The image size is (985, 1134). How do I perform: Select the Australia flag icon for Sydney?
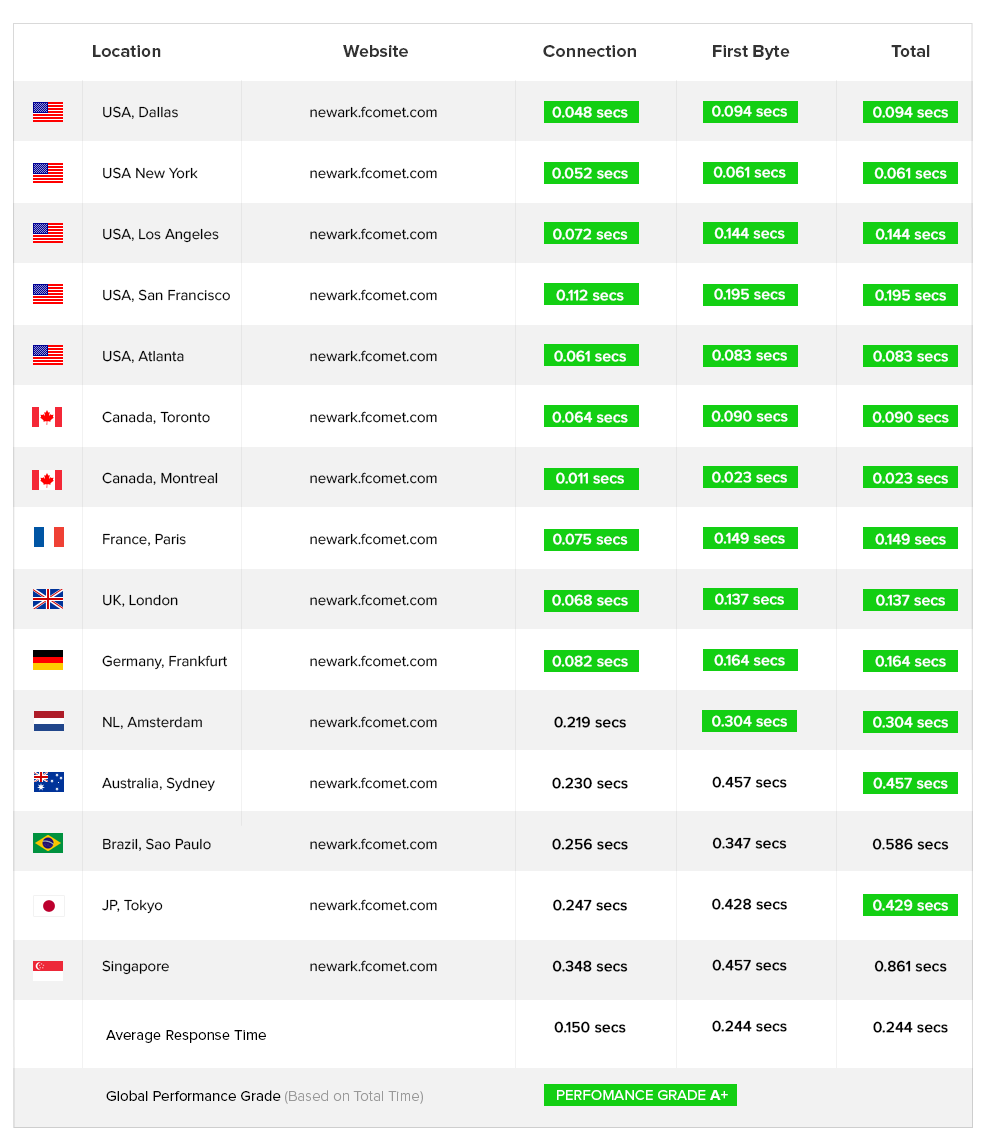(x=48, y=782)
